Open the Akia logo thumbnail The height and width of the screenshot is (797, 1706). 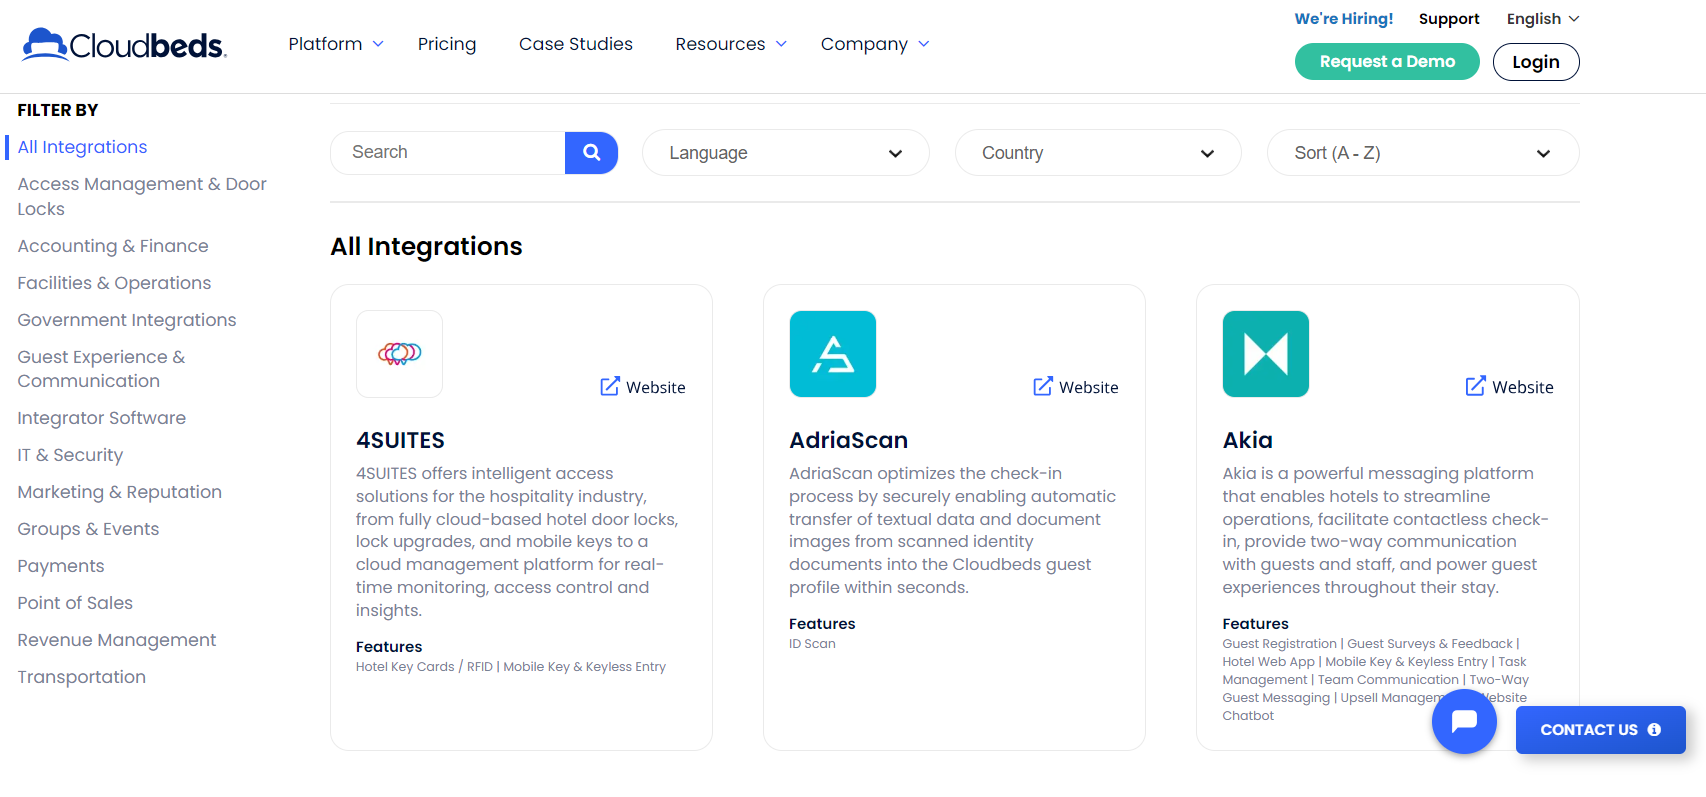coord(1266,354)
